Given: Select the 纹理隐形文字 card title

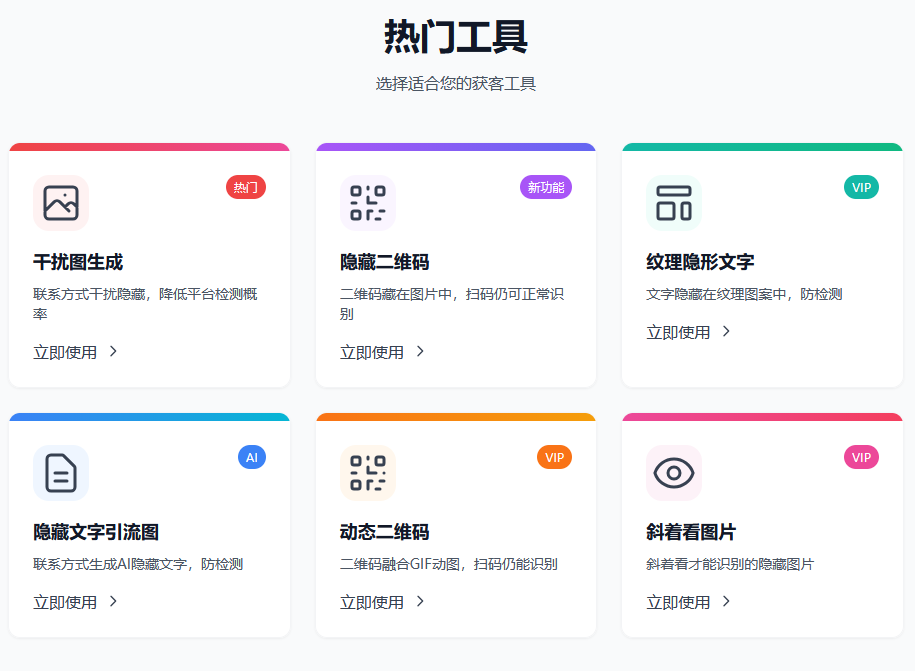Looking at the screenshot, I should point(700,262).
